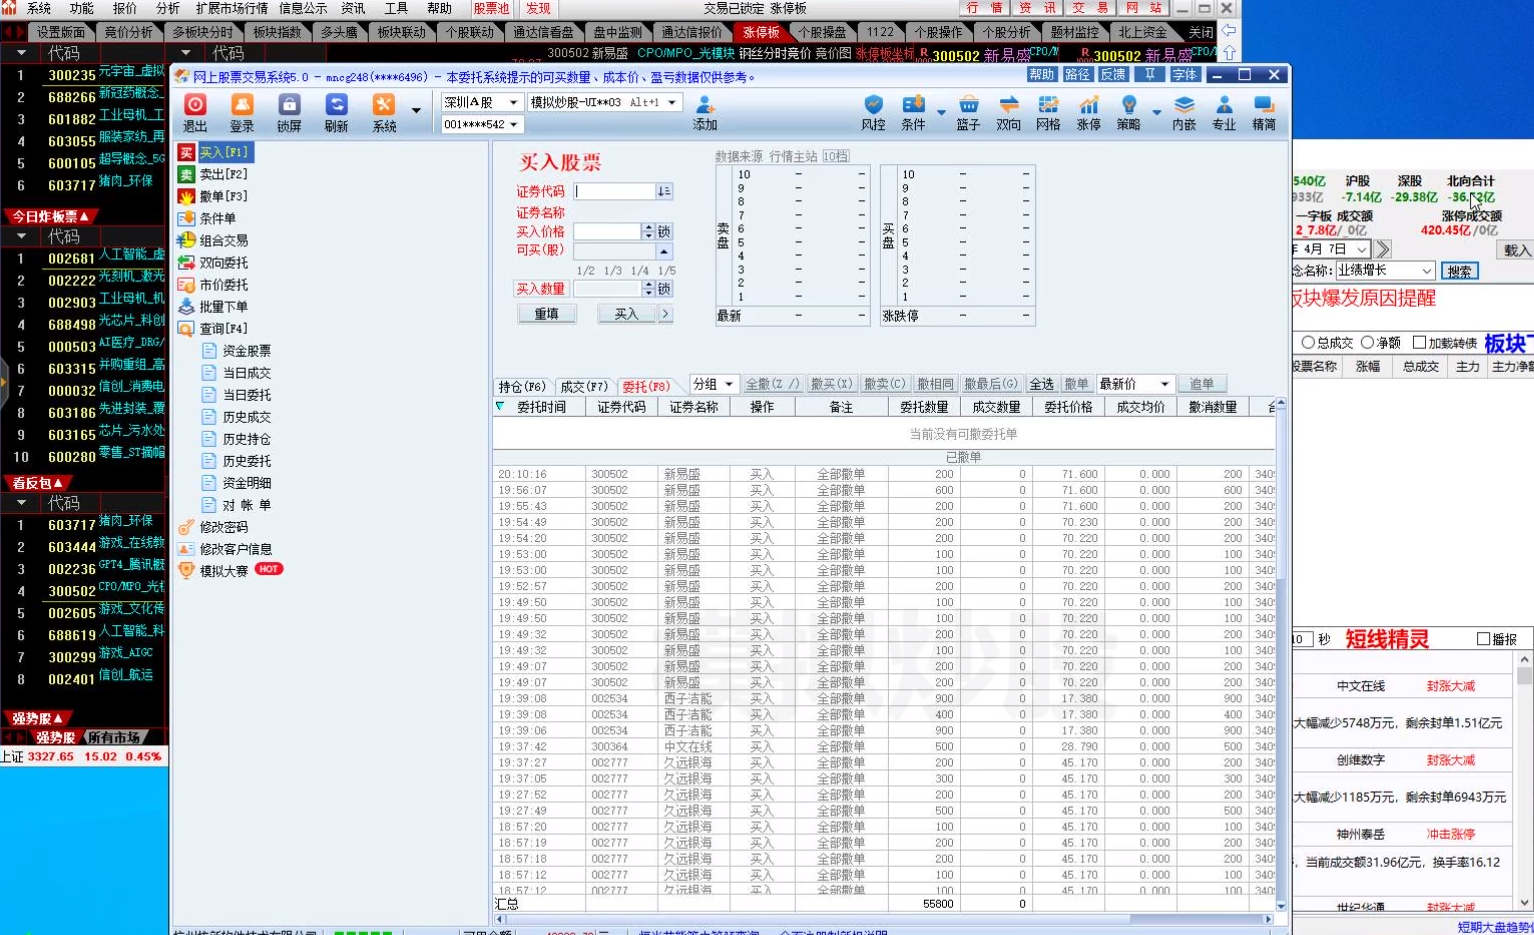Switch to the 持仓(F6) holdings tab

coord(522,386)
